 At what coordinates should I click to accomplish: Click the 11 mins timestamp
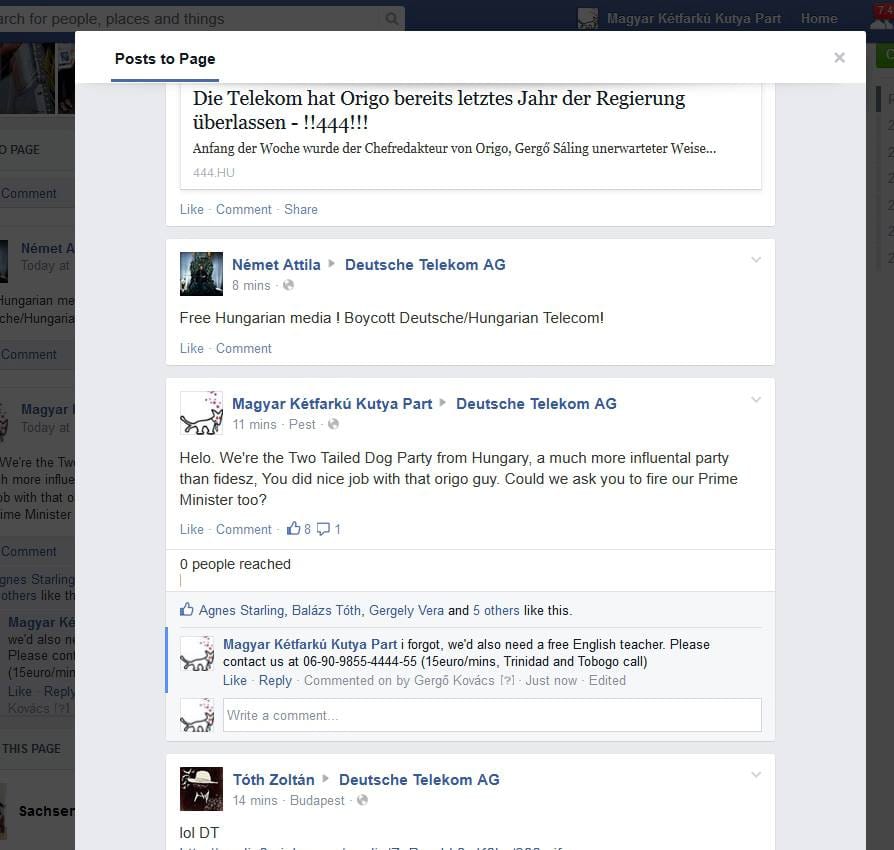point(254,424)
